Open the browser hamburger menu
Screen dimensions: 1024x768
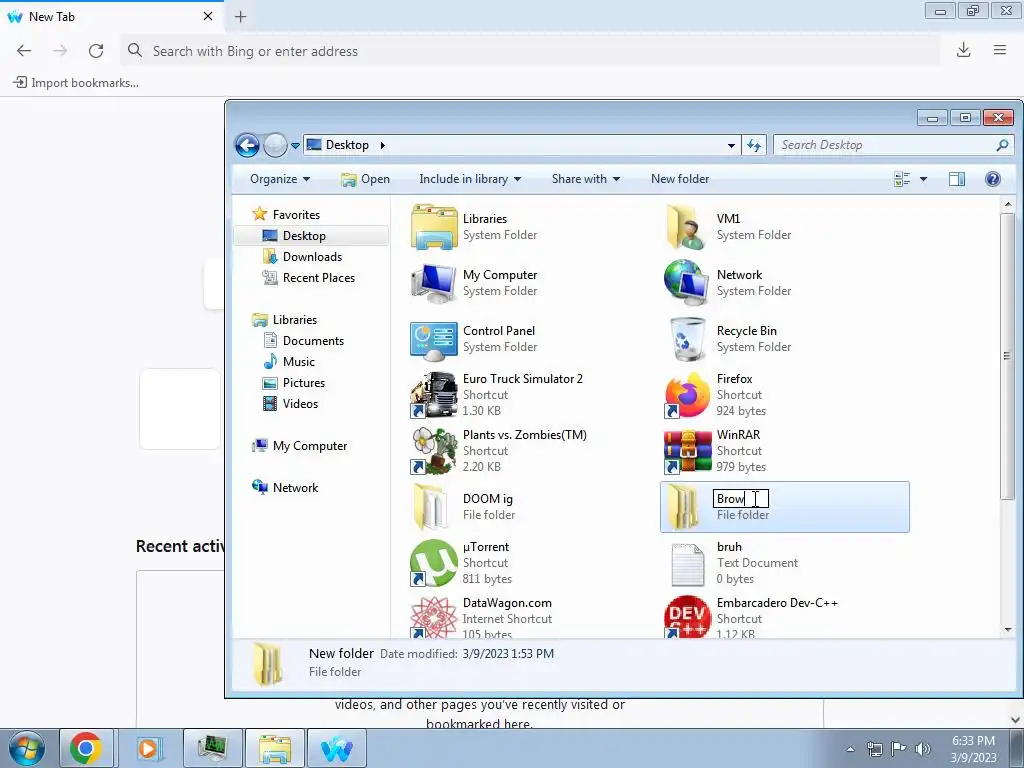coord(1000,50)
